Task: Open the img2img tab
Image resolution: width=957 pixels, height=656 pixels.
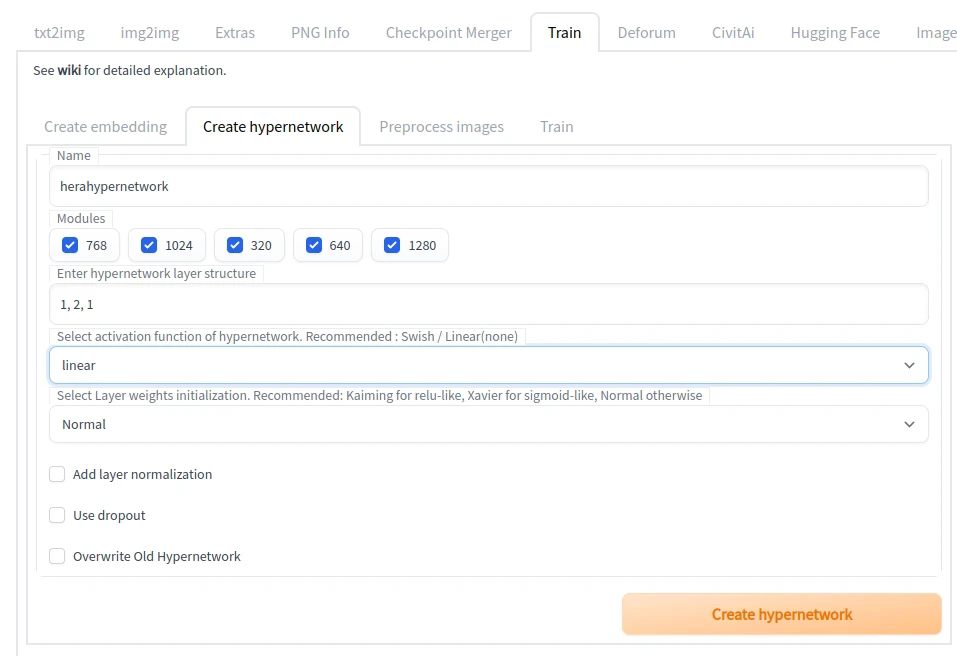Action: [x=150, y=32]
